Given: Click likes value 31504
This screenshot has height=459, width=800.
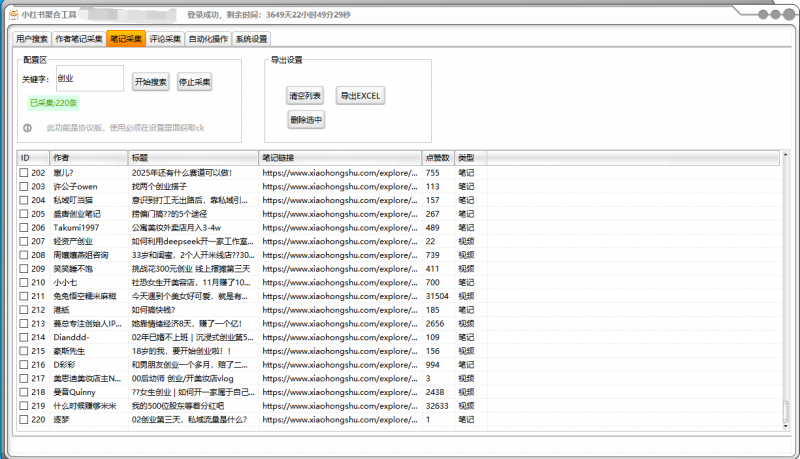Looking at the screenshot, I should click(x=437, y=296).
